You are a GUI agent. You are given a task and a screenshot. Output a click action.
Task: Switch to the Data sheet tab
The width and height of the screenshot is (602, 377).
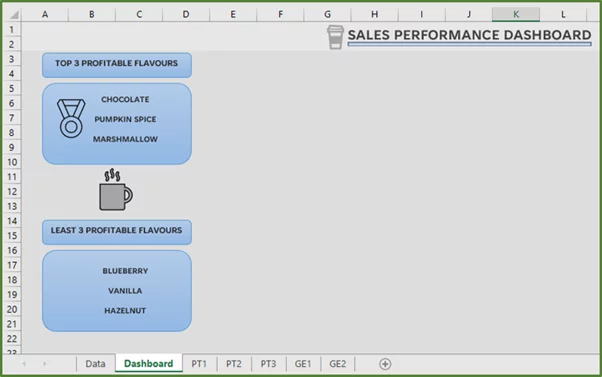coord(95,364)
